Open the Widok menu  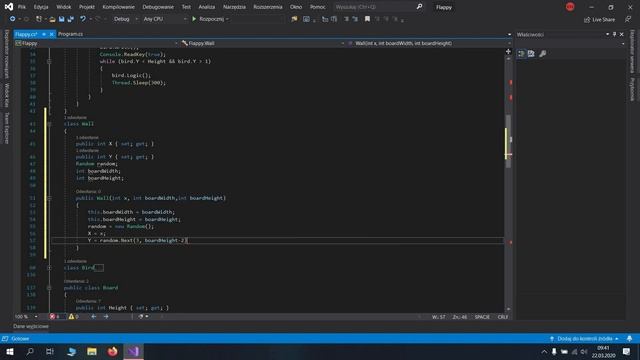pyautogui.click(x=64, y=7)
